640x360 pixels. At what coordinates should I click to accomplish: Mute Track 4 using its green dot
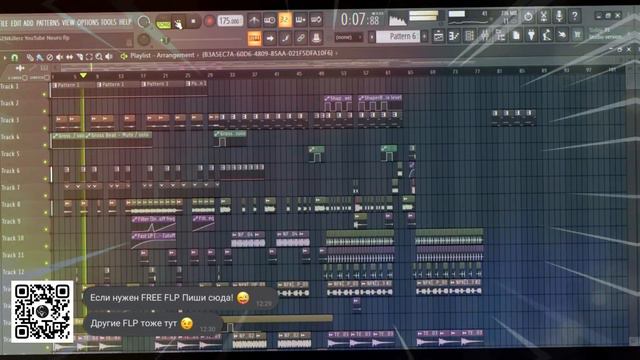44,145
